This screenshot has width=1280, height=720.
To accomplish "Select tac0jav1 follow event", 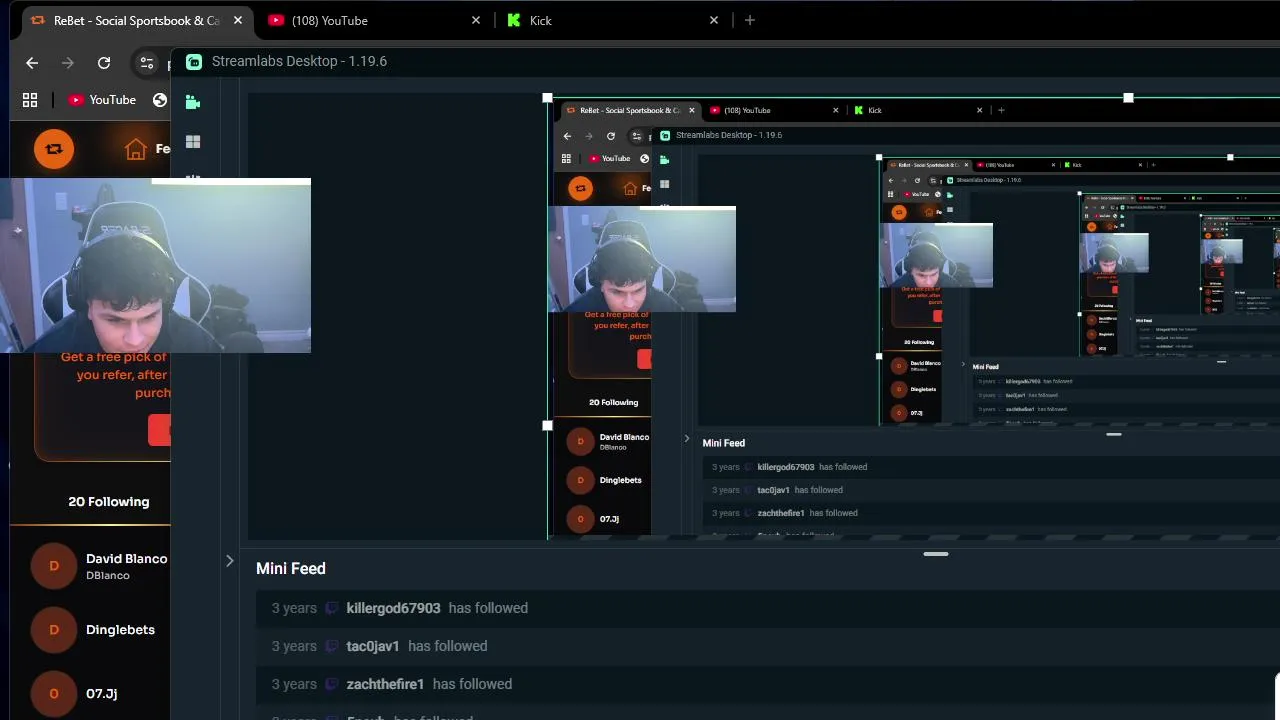I will tap(767, 646).
